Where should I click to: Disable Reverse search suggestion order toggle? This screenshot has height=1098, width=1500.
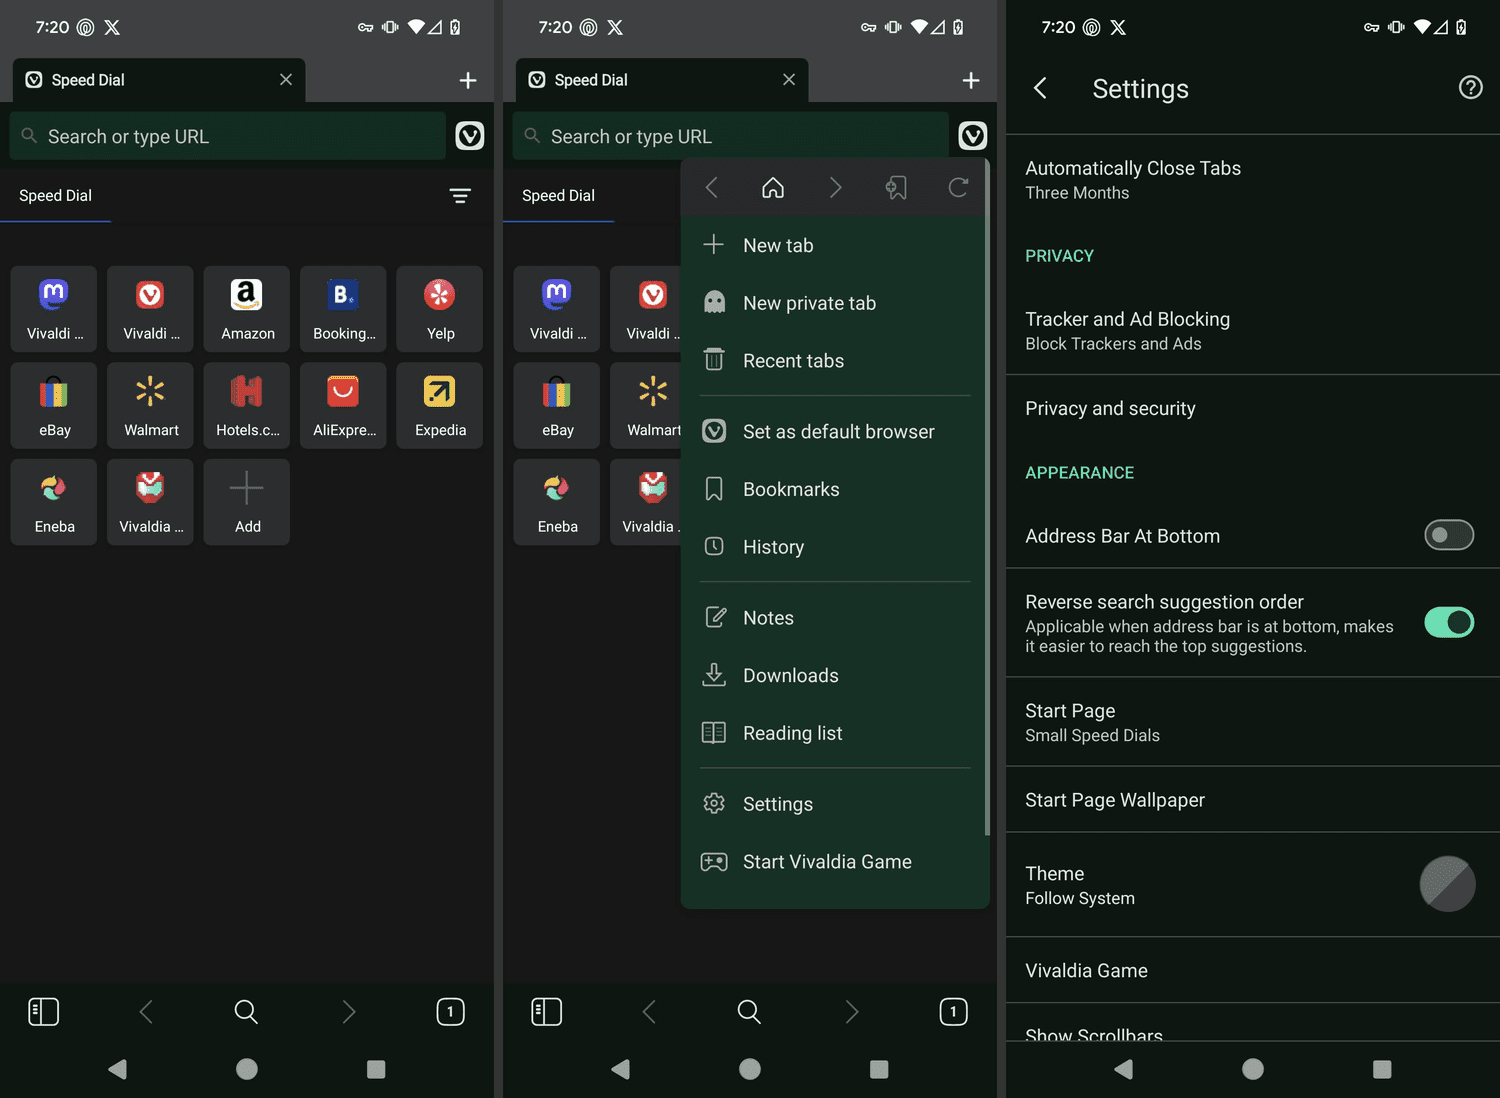(x=1448, y=622)
